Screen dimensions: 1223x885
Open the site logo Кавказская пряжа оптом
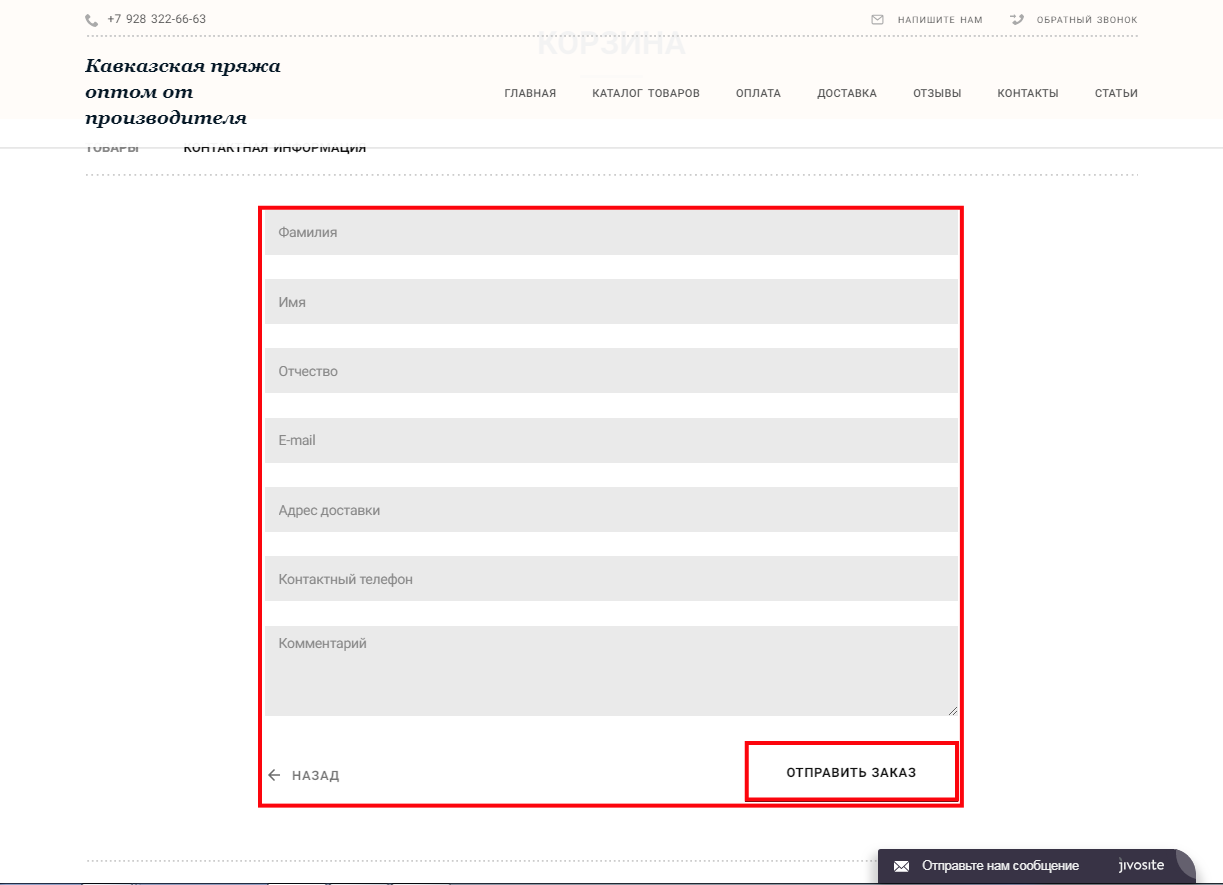[184, 92]
